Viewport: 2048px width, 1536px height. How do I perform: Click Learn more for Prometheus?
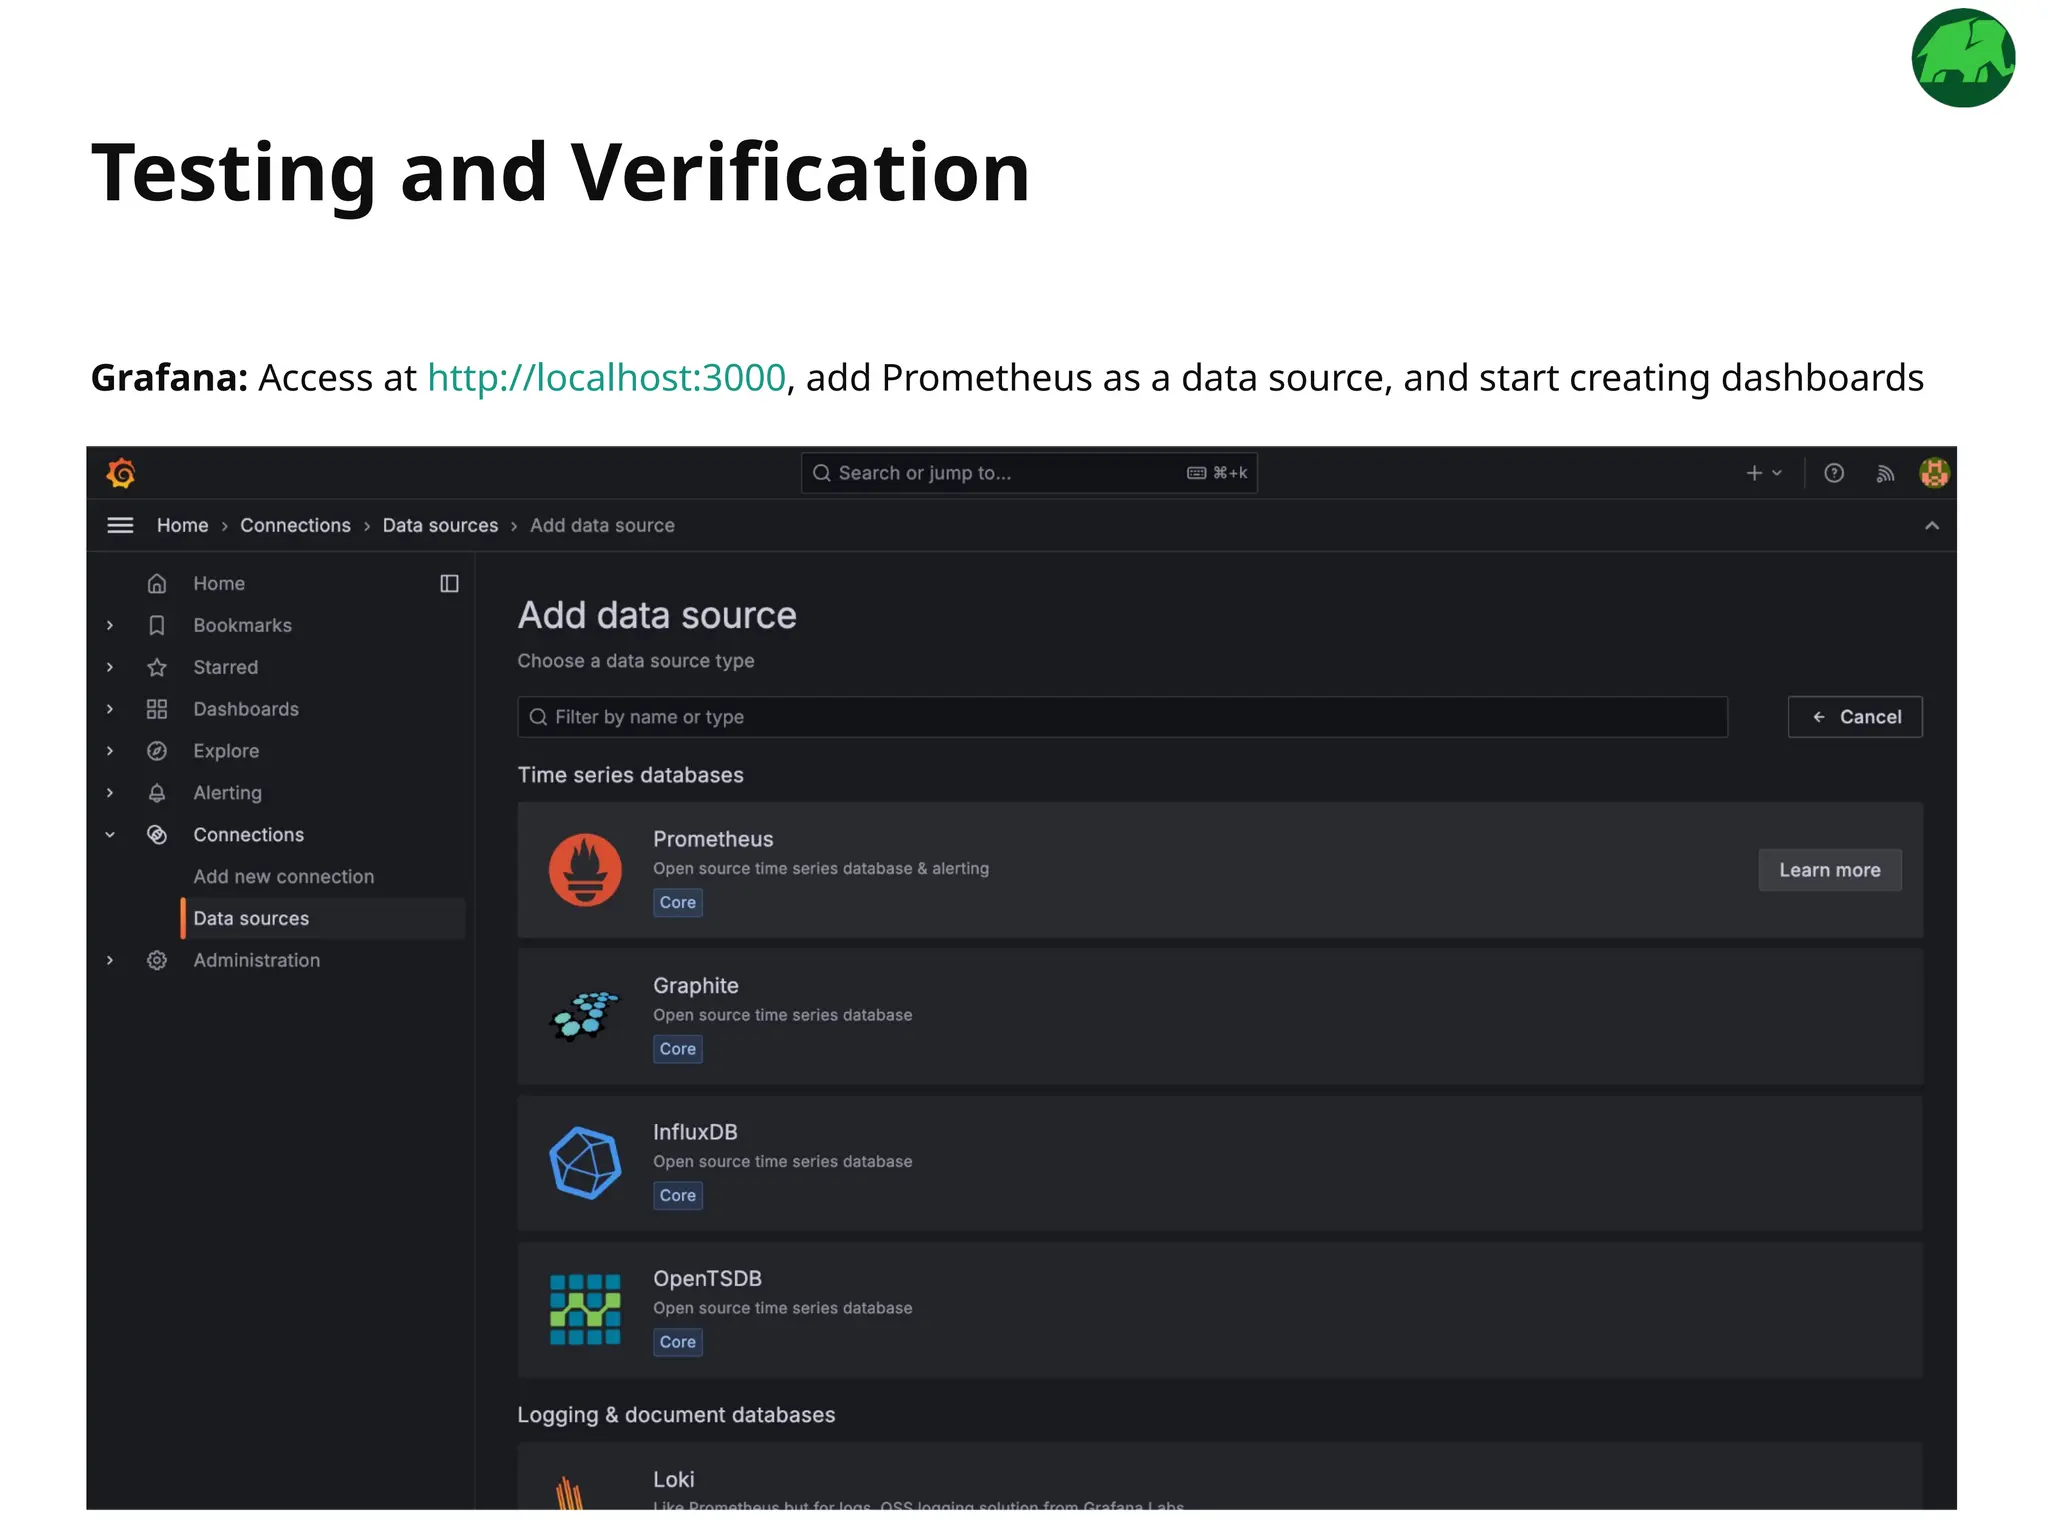pos(1829,870)
